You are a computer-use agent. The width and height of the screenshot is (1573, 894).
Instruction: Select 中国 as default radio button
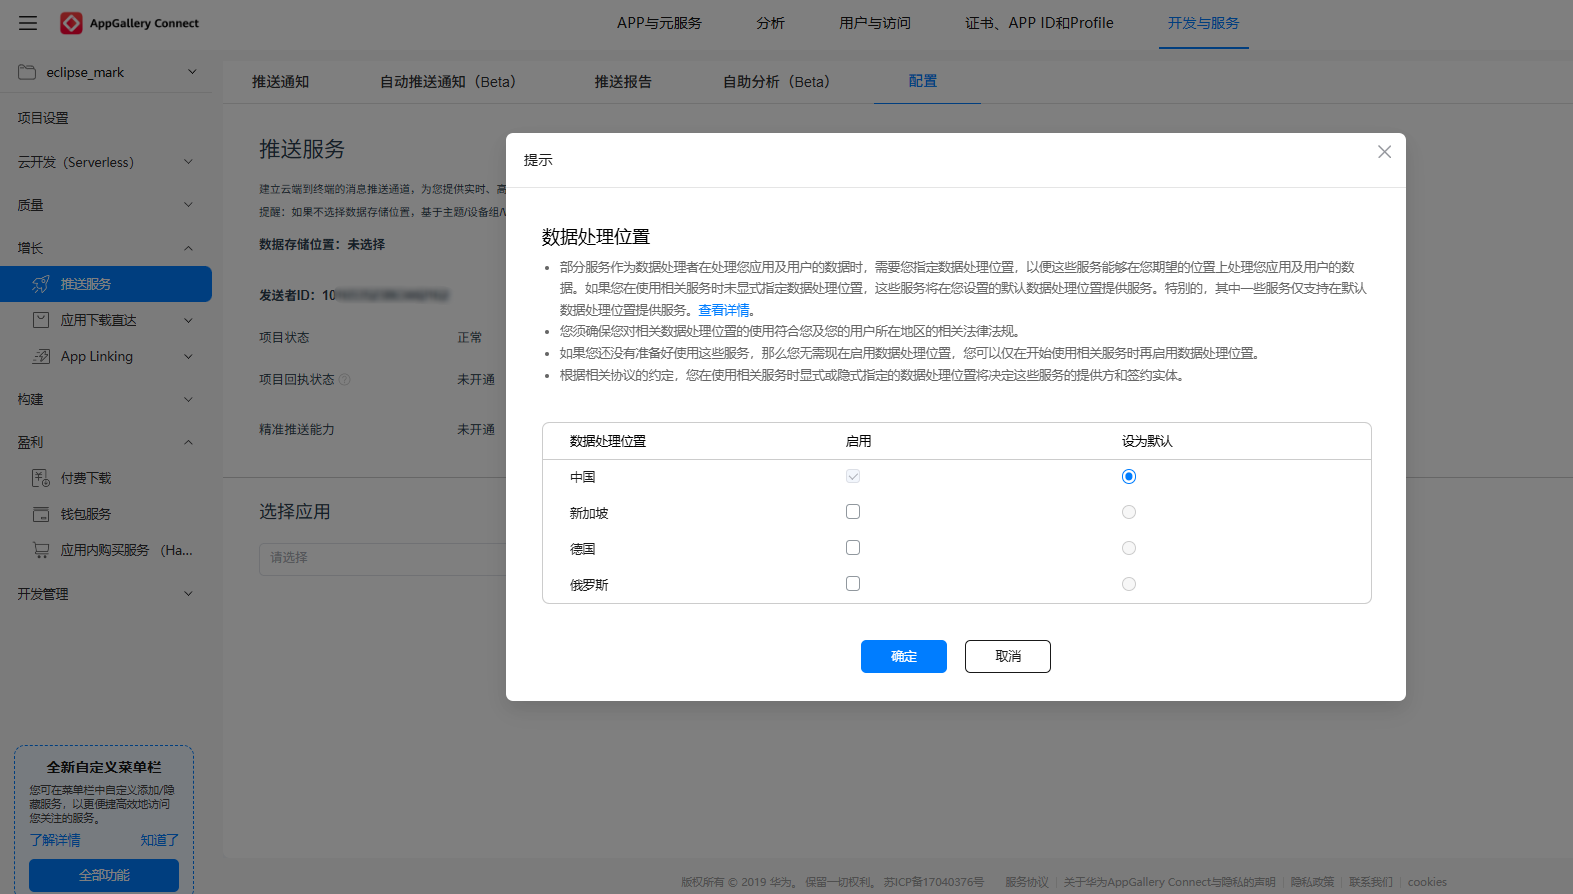(x=1129, y=476)
